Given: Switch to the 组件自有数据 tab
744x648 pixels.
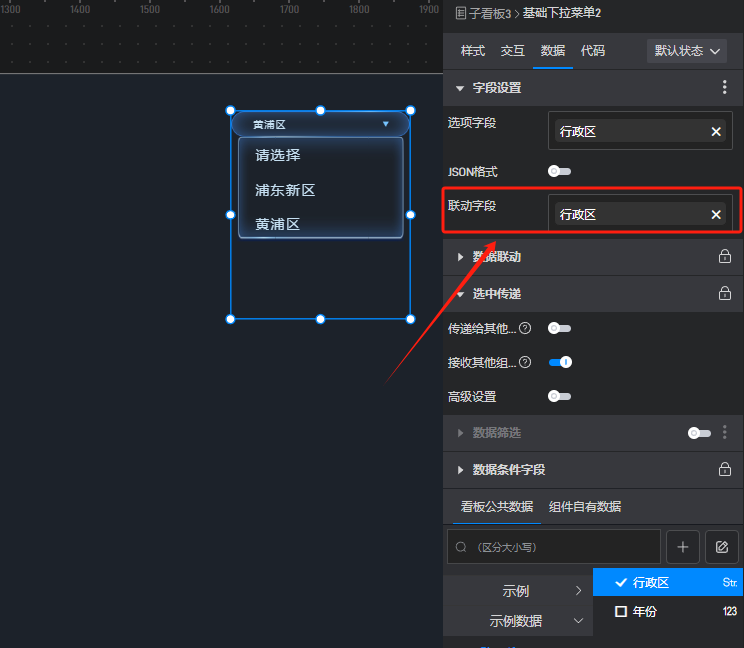Looking at the screenshot, I should pos(585,506).
